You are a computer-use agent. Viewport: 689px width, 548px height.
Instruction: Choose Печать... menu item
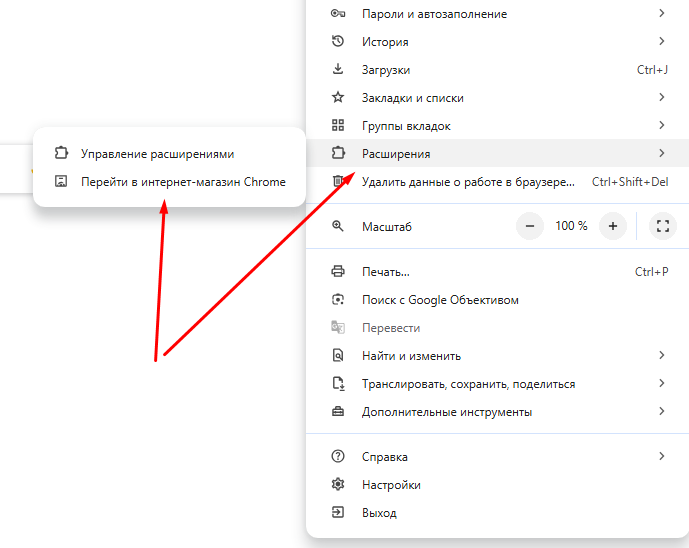click(x=497, y=272)
